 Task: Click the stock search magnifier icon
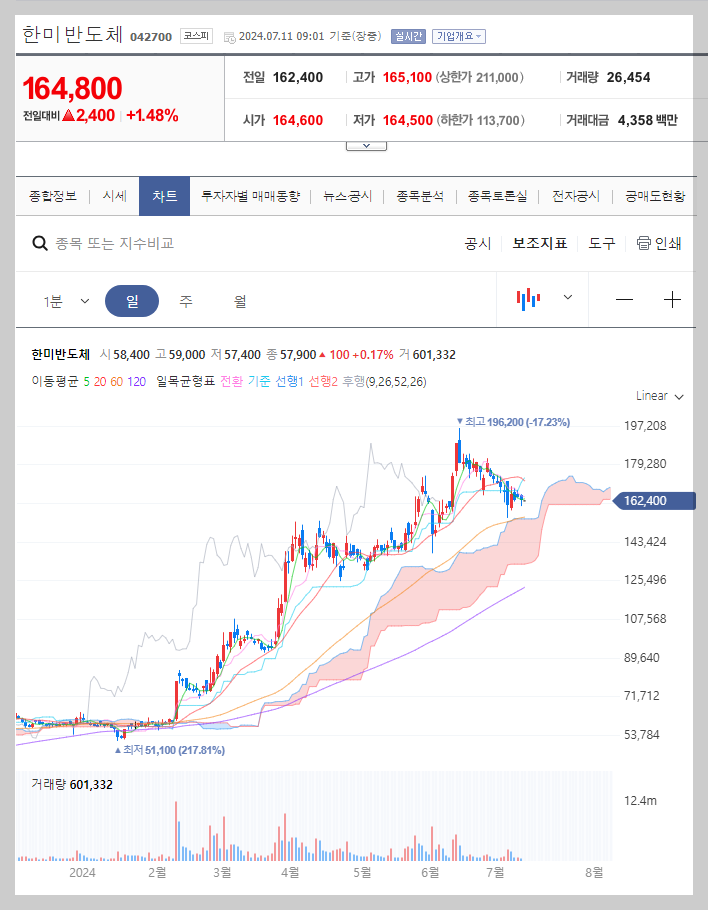(x=40, y=243)
